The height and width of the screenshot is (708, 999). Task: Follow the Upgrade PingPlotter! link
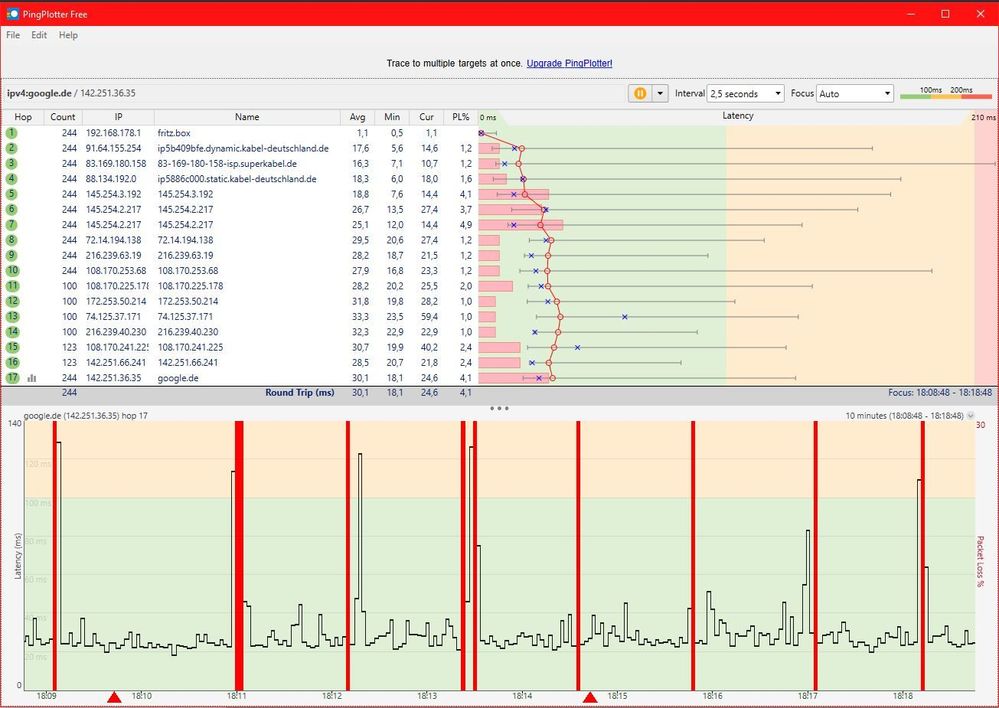point(569,63)
